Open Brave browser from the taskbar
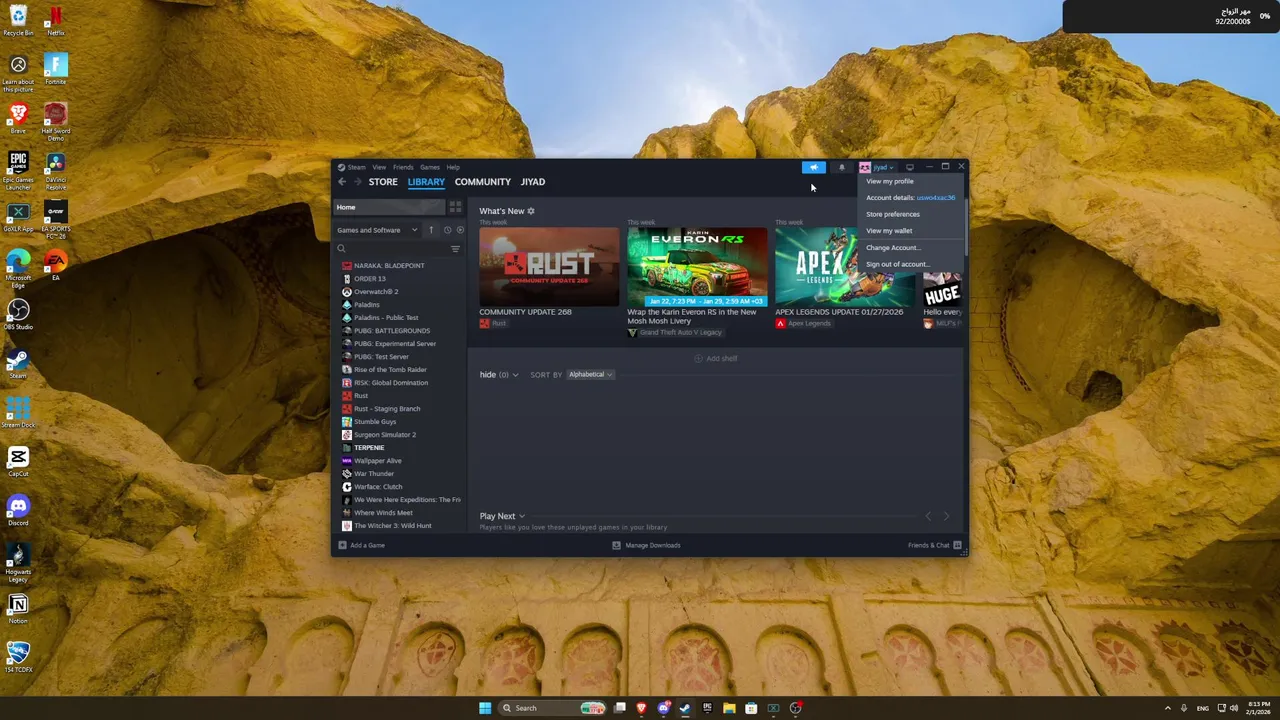1280x720 pixels. (641, 708)
